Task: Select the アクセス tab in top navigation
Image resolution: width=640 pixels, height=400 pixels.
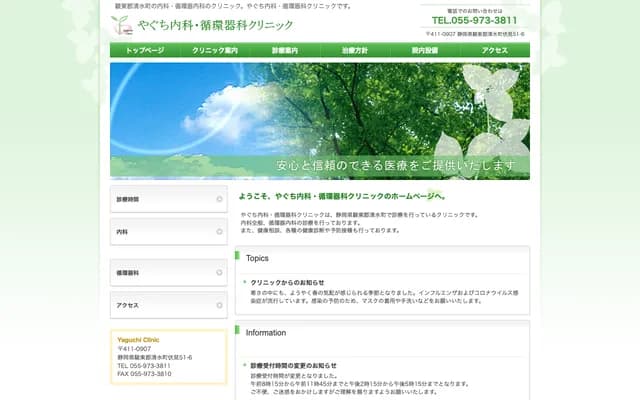Action: (495, 50)
